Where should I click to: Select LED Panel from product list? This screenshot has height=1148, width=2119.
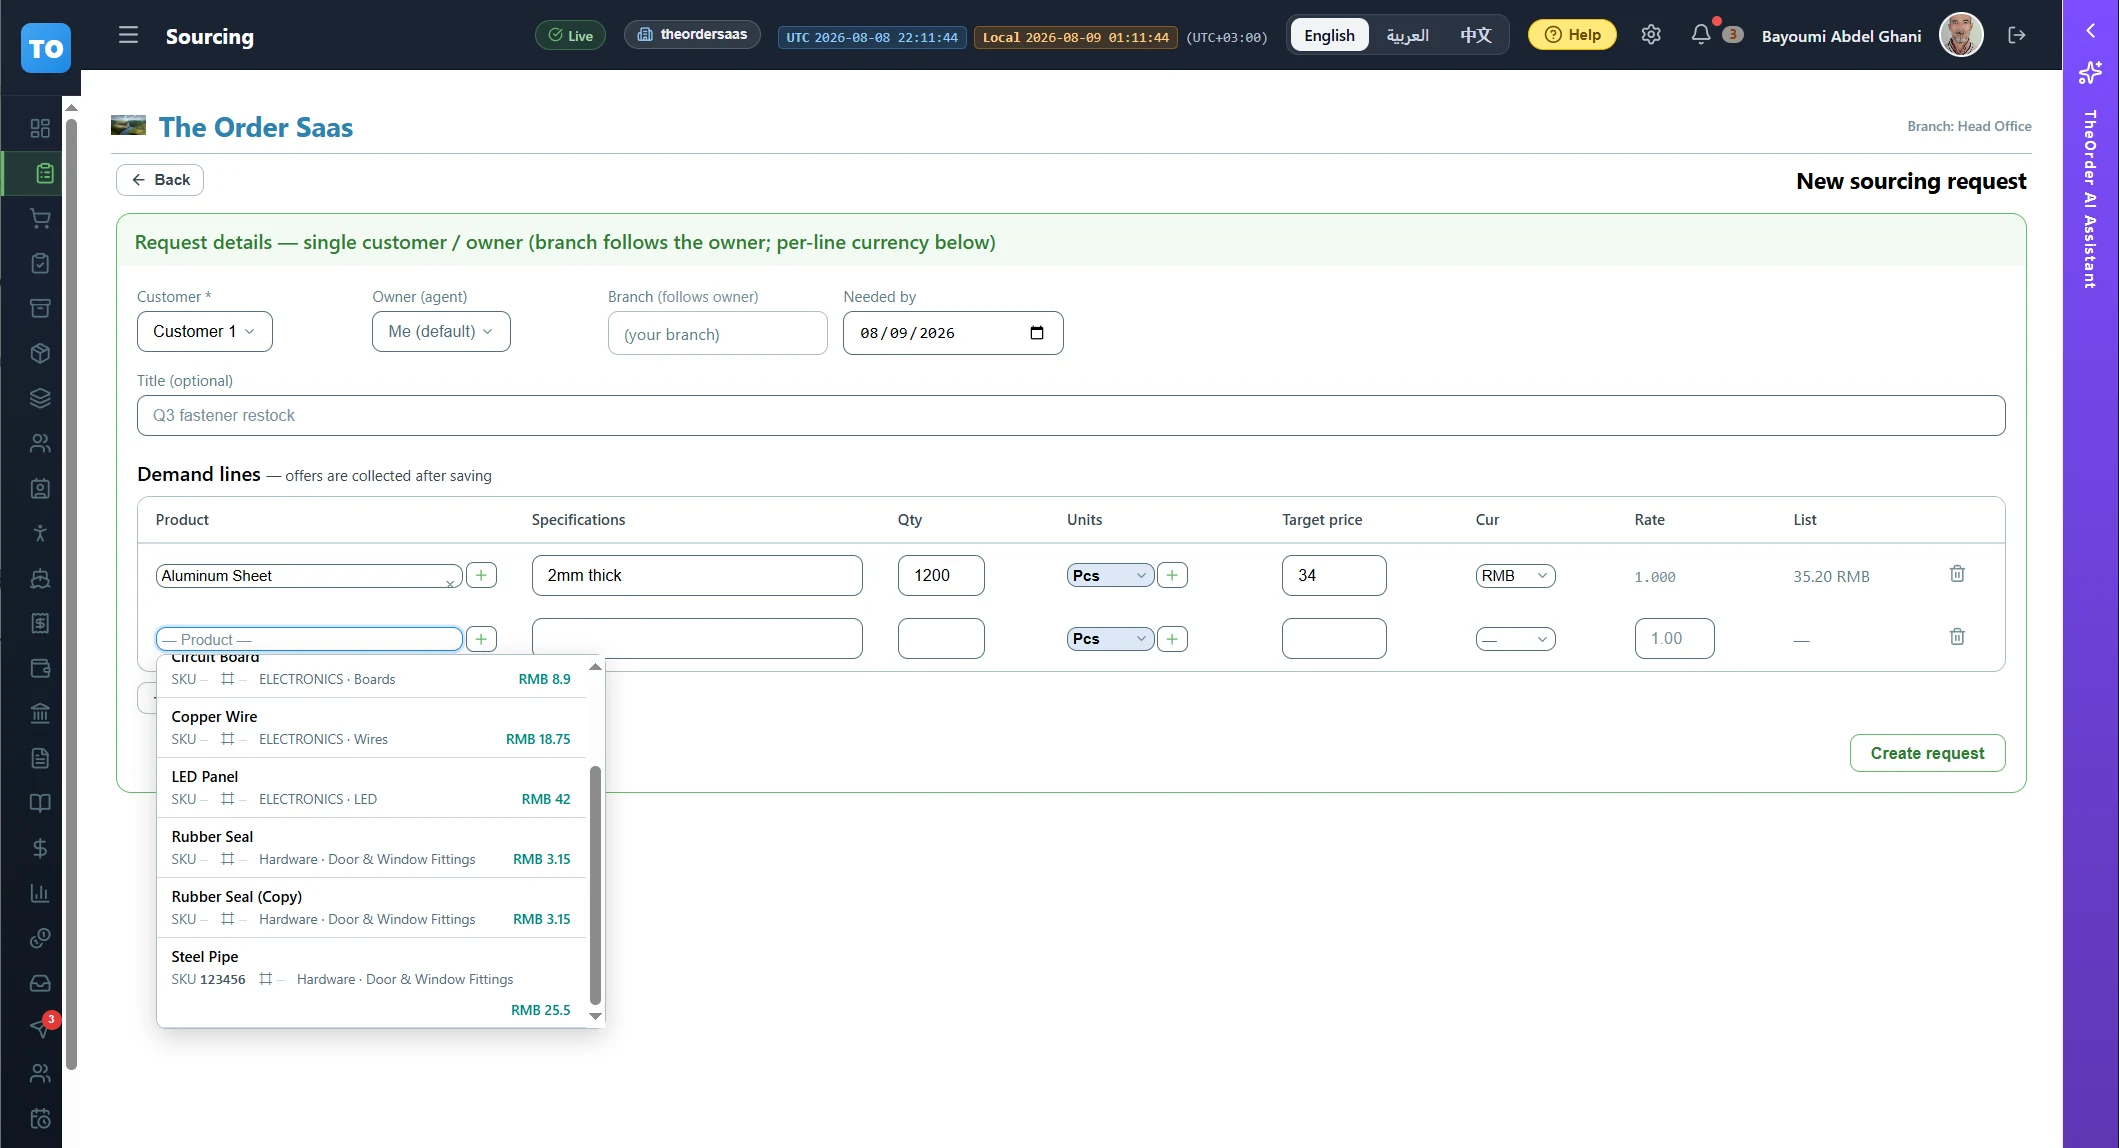[x=371, y=787]
